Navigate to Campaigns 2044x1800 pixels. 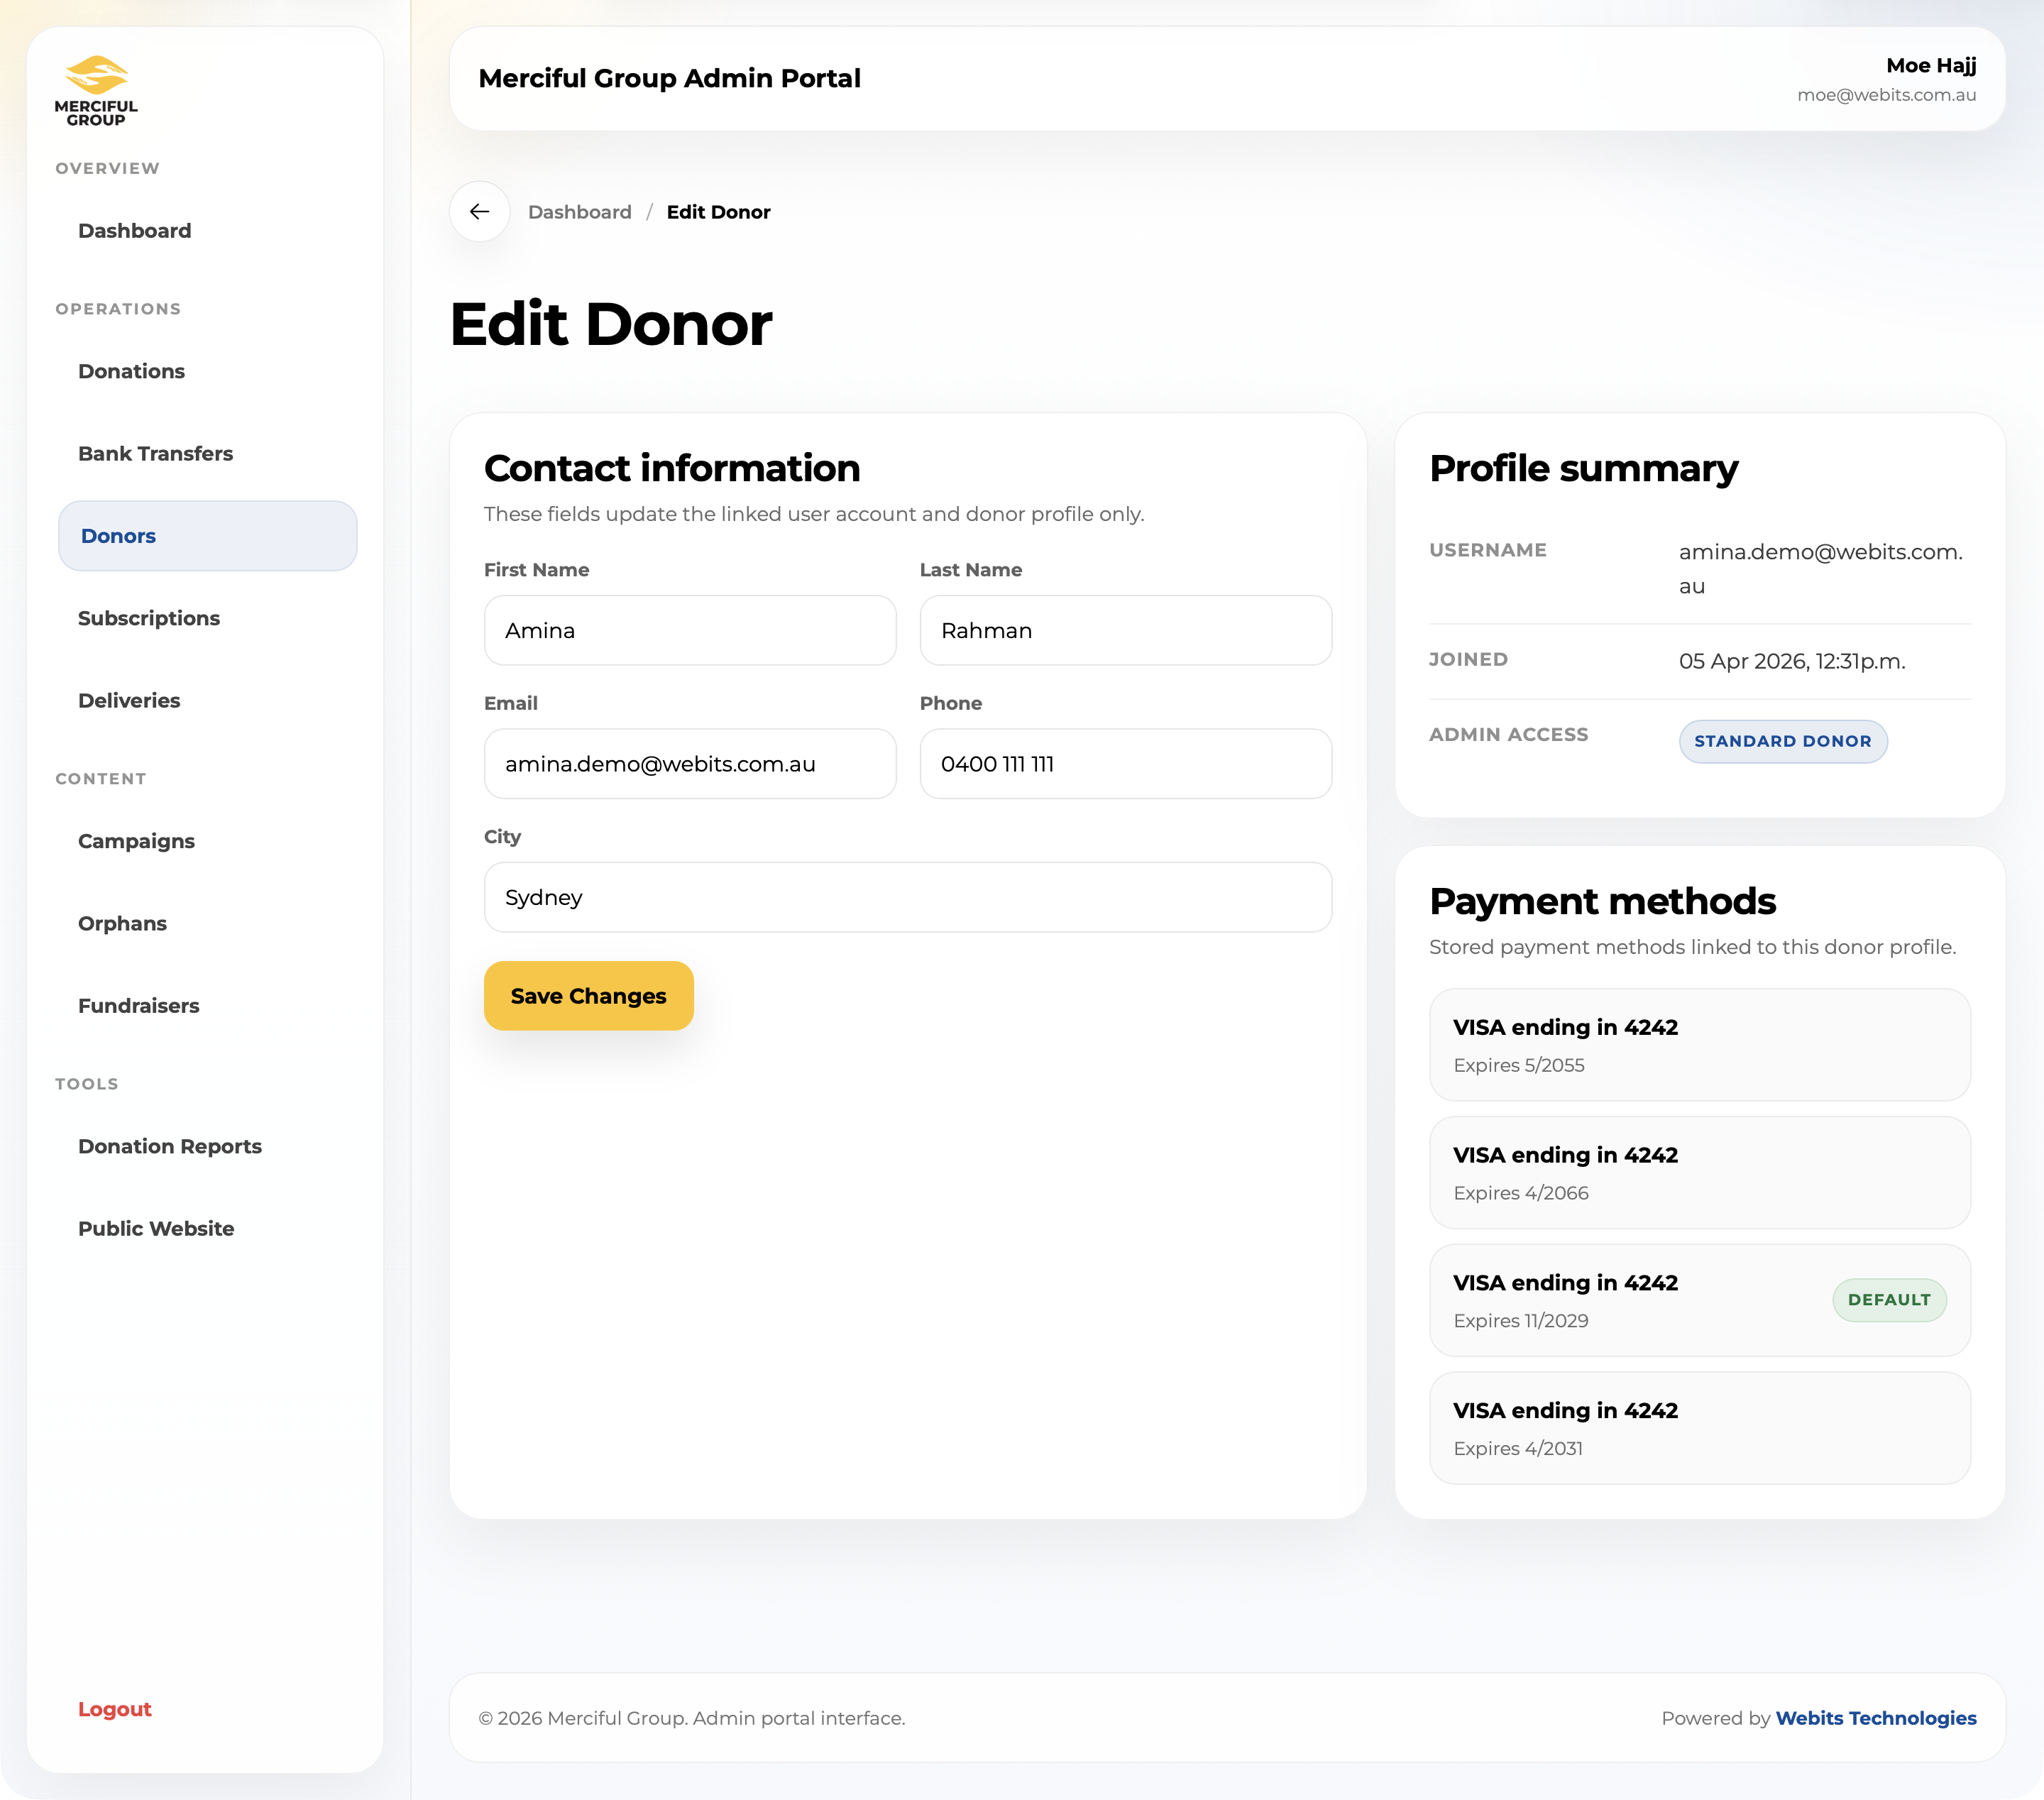(x=136, y=841)
